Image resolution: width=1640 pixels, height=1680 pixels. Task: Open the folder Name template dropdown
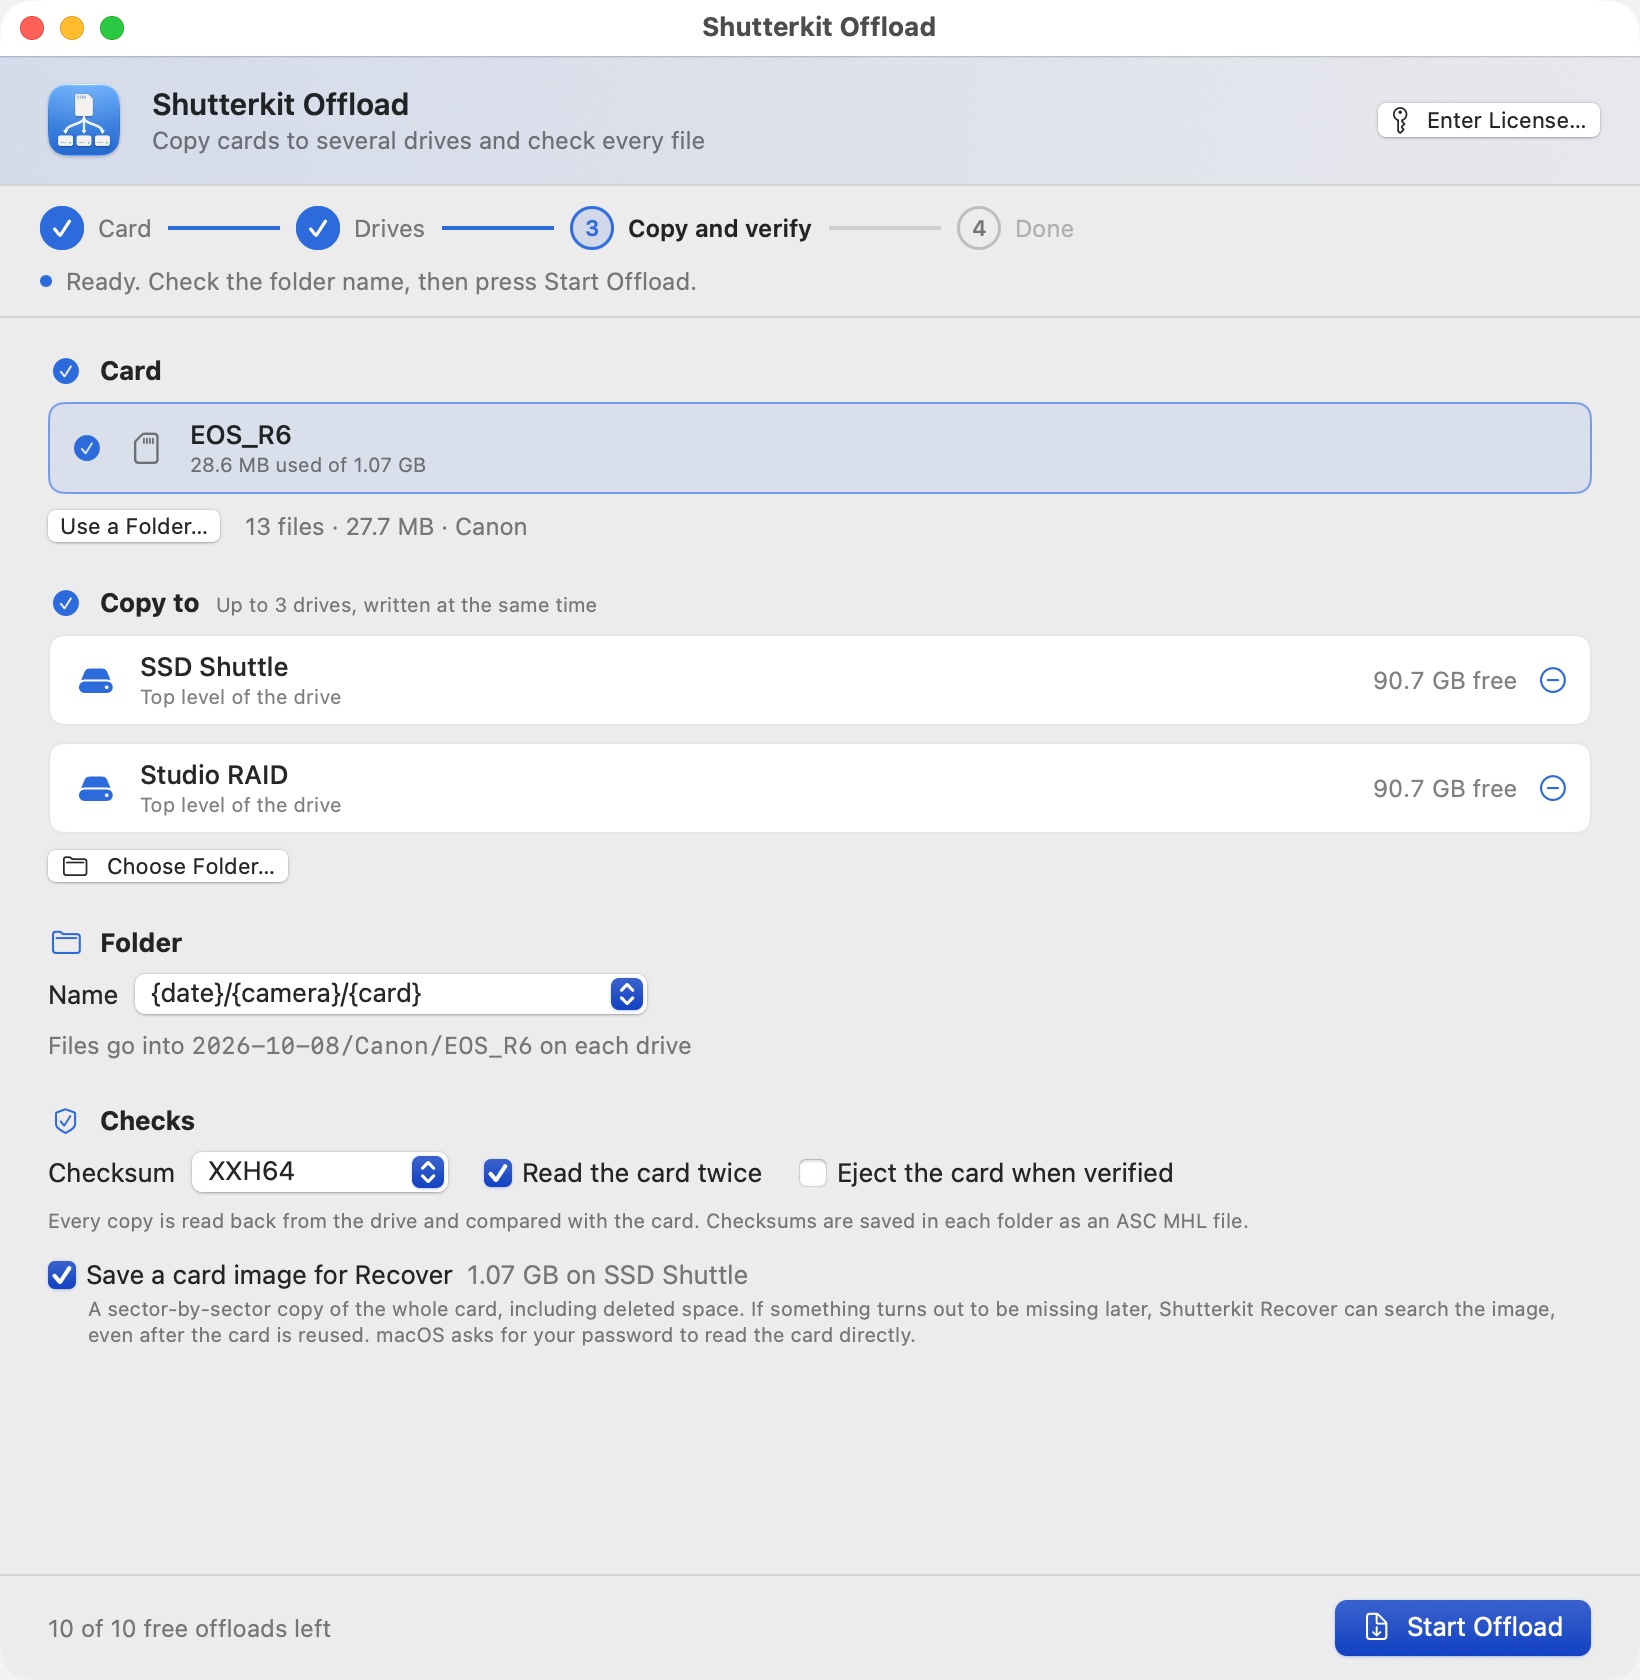627,994
